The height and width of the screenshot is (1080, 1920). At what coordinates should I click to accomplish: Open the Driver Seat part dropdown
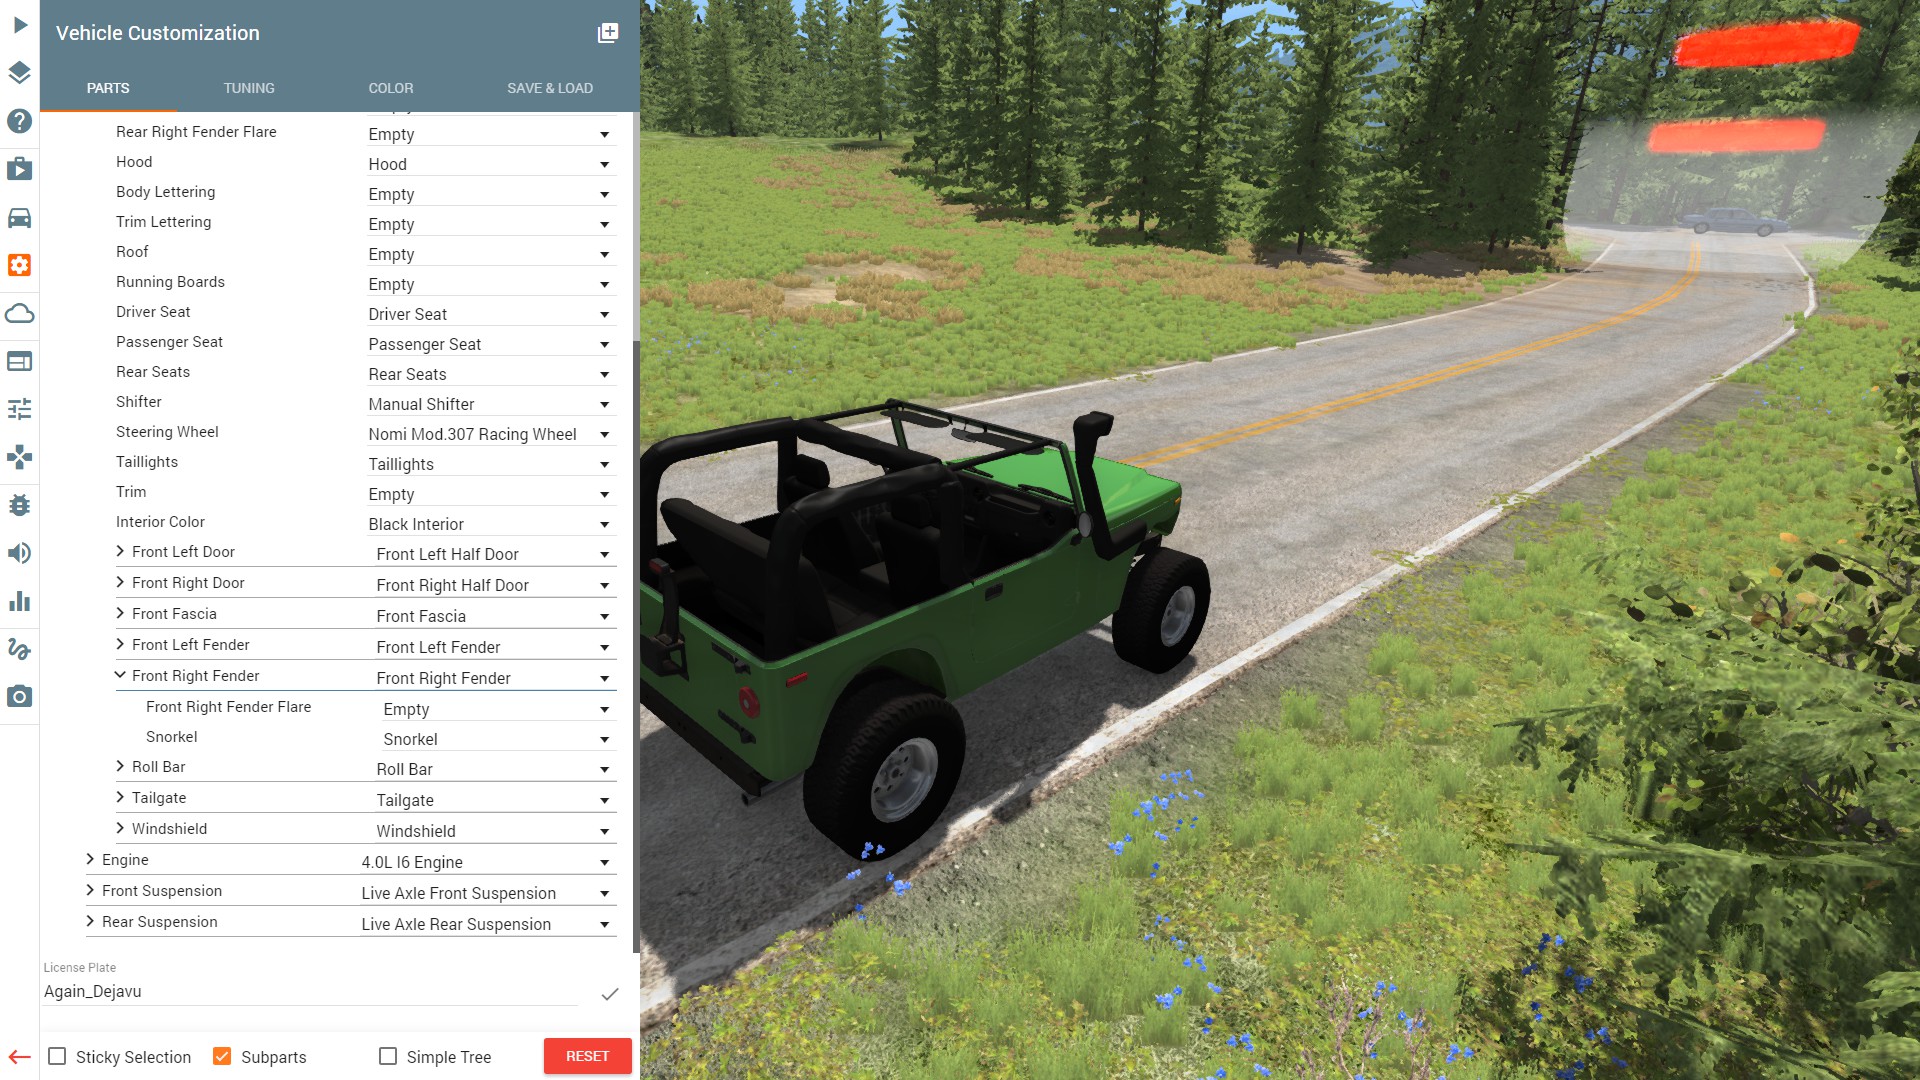coord(491,314)
